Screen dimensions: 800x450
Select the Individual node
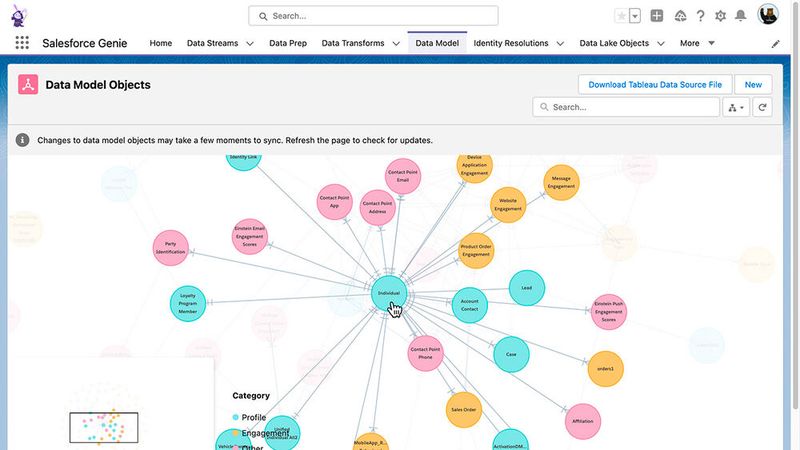[389, 293]
